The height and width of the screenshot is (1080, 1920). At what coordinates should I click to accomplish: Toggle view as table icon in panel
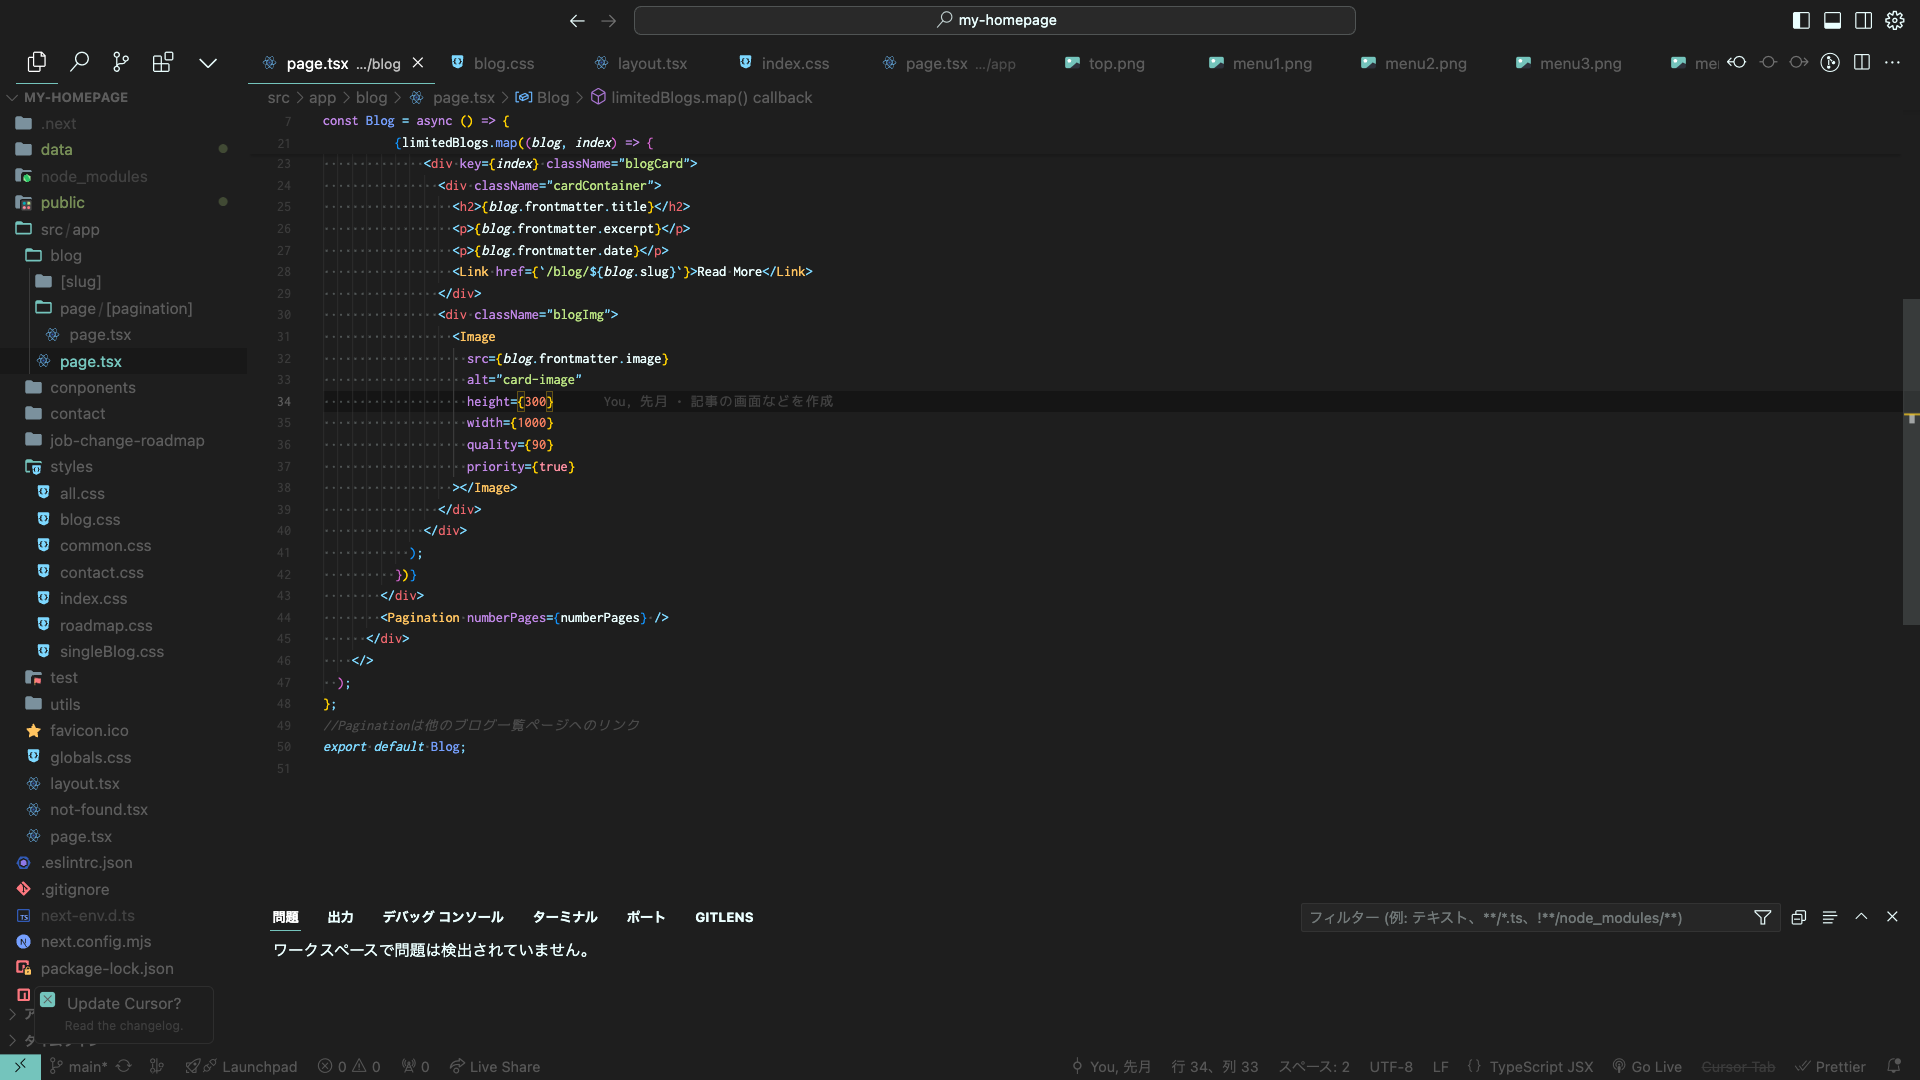(x=1829, y=917)
